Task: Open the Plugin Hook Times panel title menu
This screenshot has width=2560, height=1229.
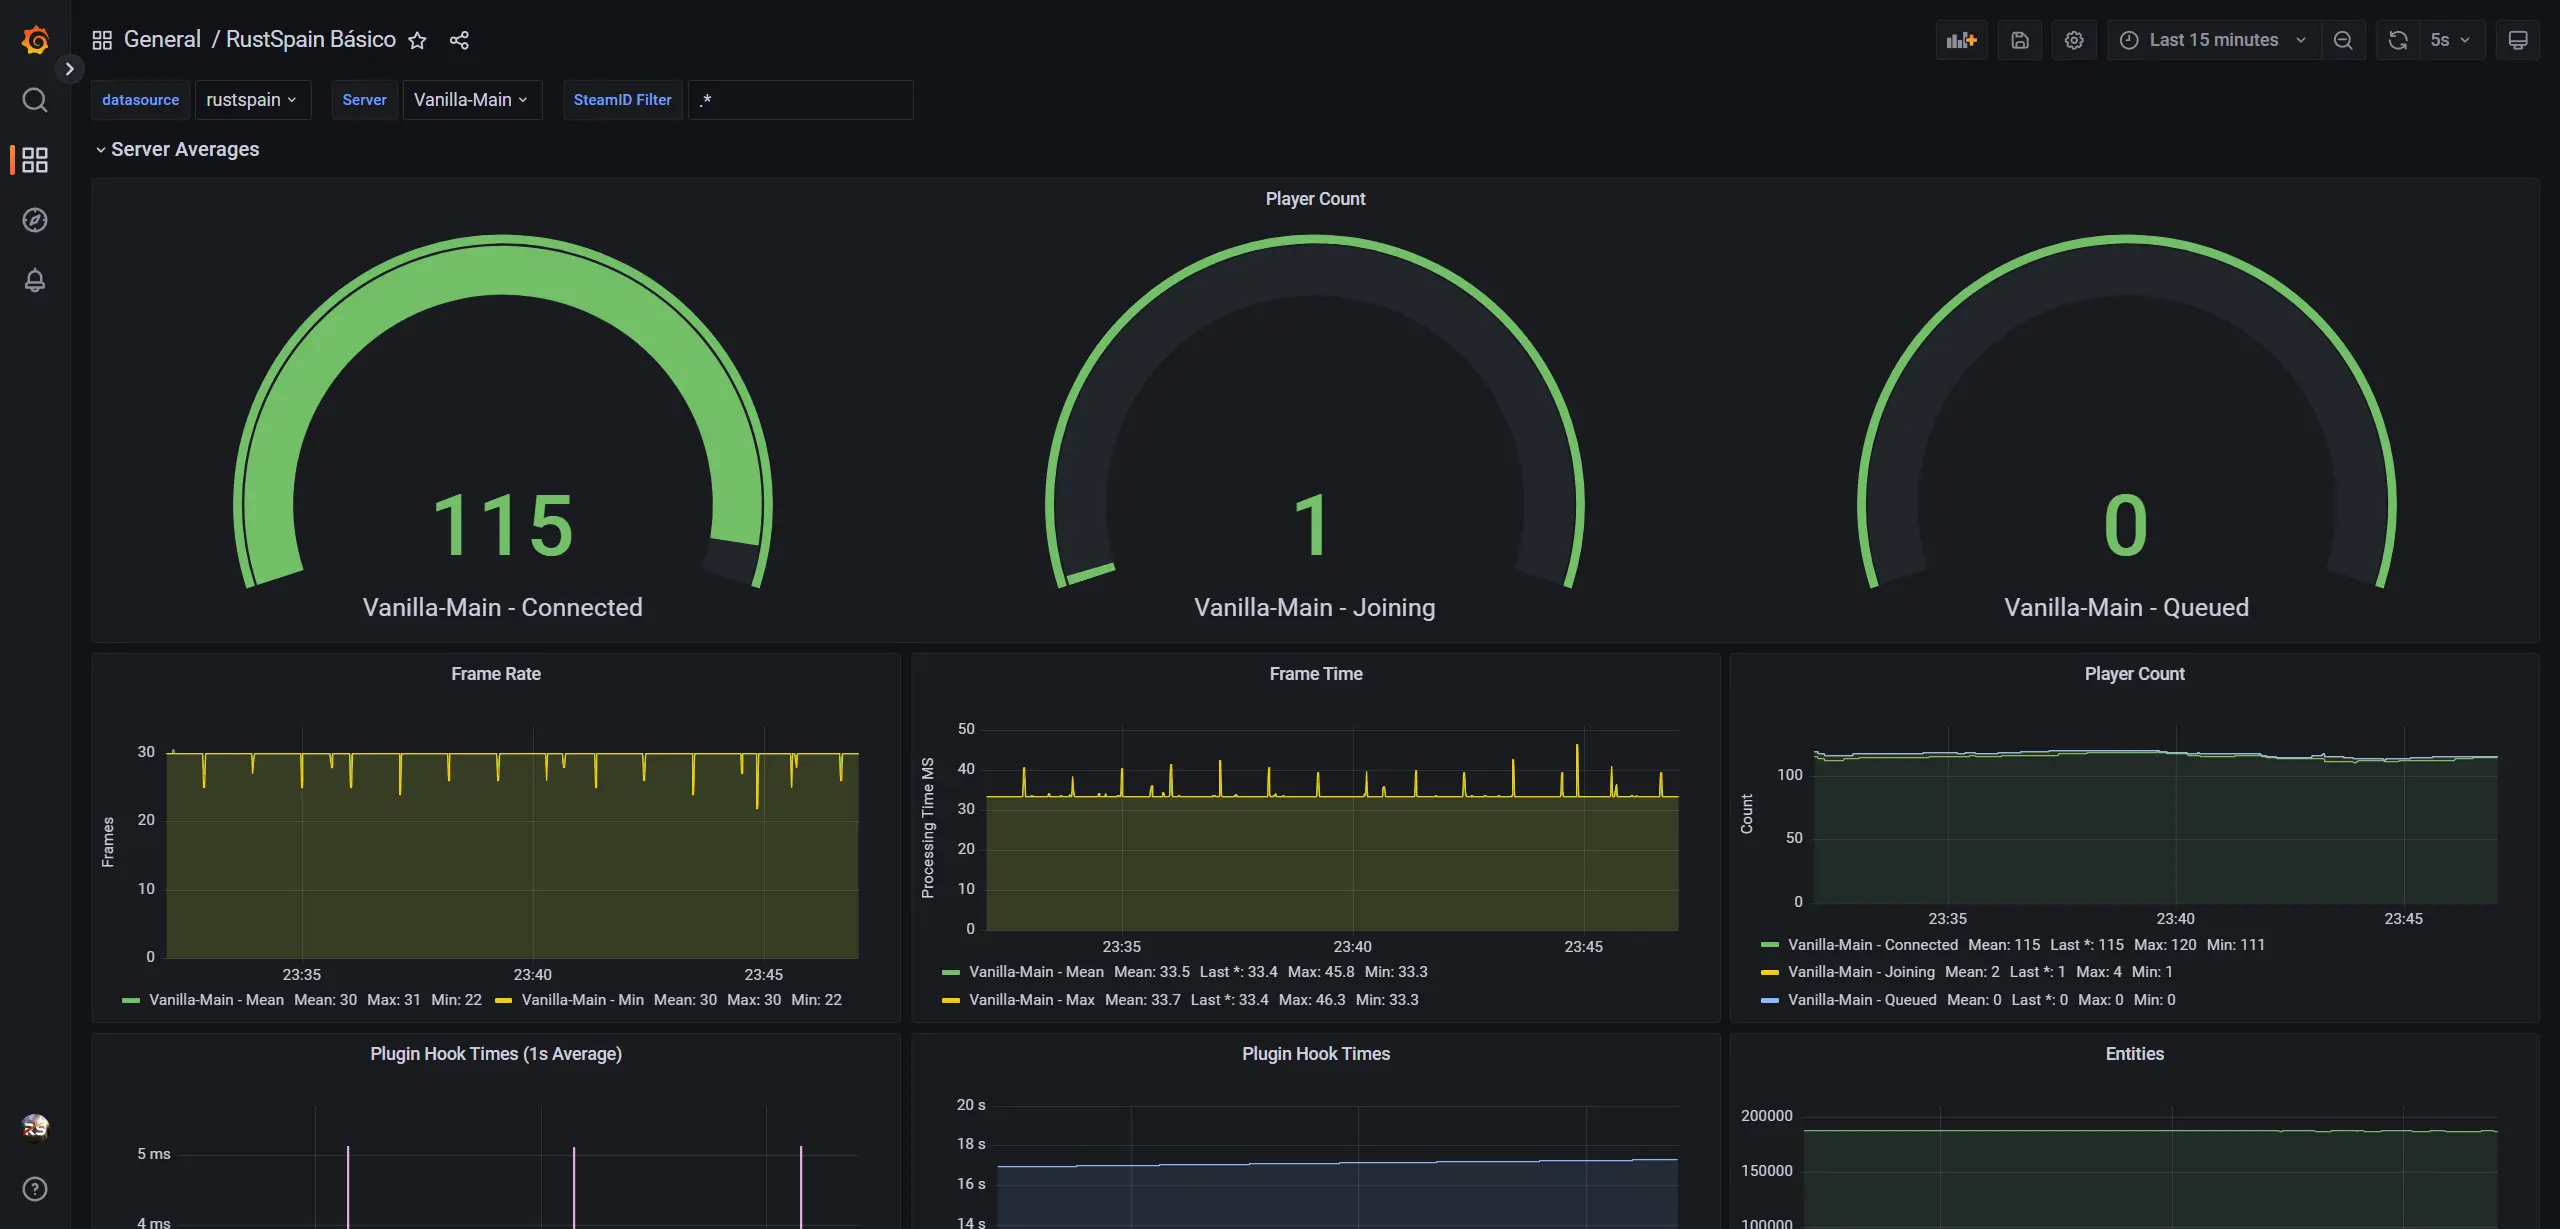Action: (1316, 1054)
